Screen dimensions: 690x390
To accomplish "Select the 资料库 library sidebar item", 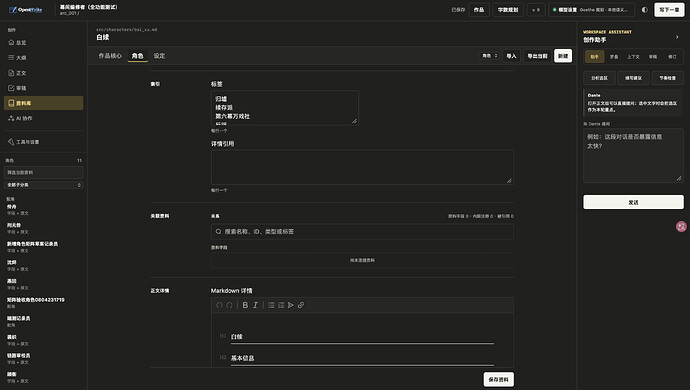I will point(43,103).
